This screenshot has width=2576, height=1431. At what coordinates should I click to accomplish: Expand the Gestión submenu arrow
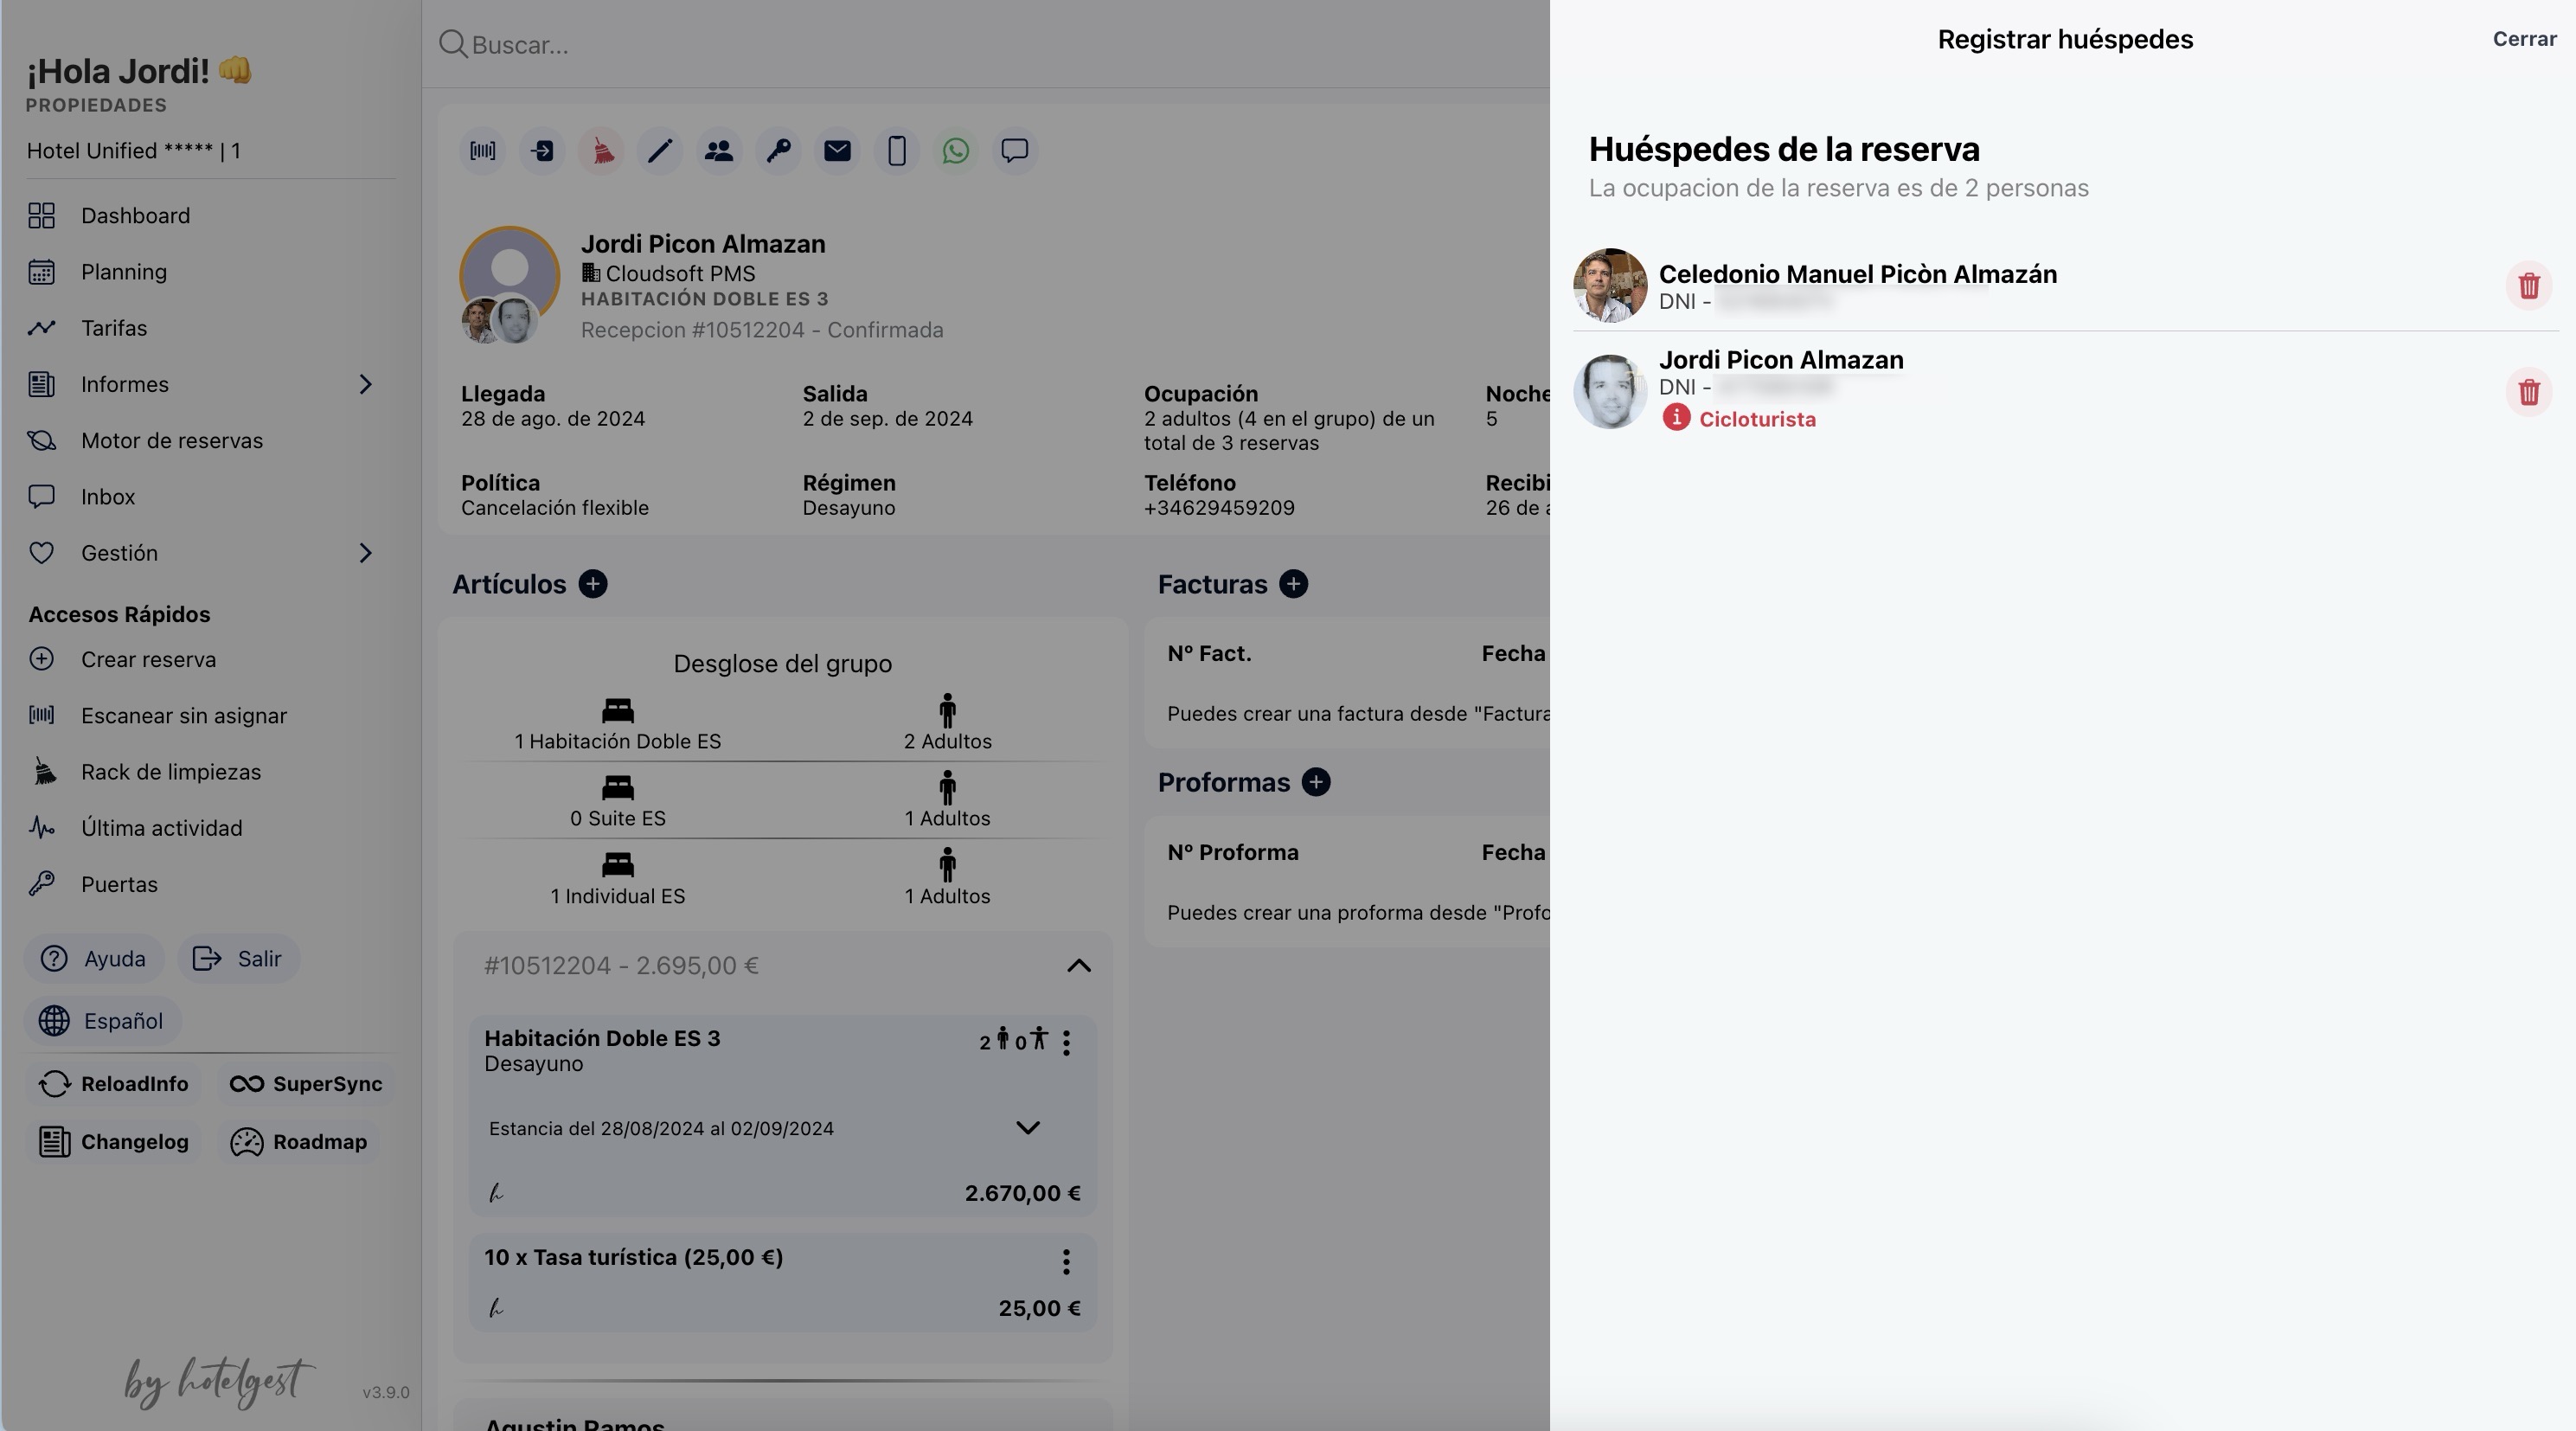[x=365, y=553]
